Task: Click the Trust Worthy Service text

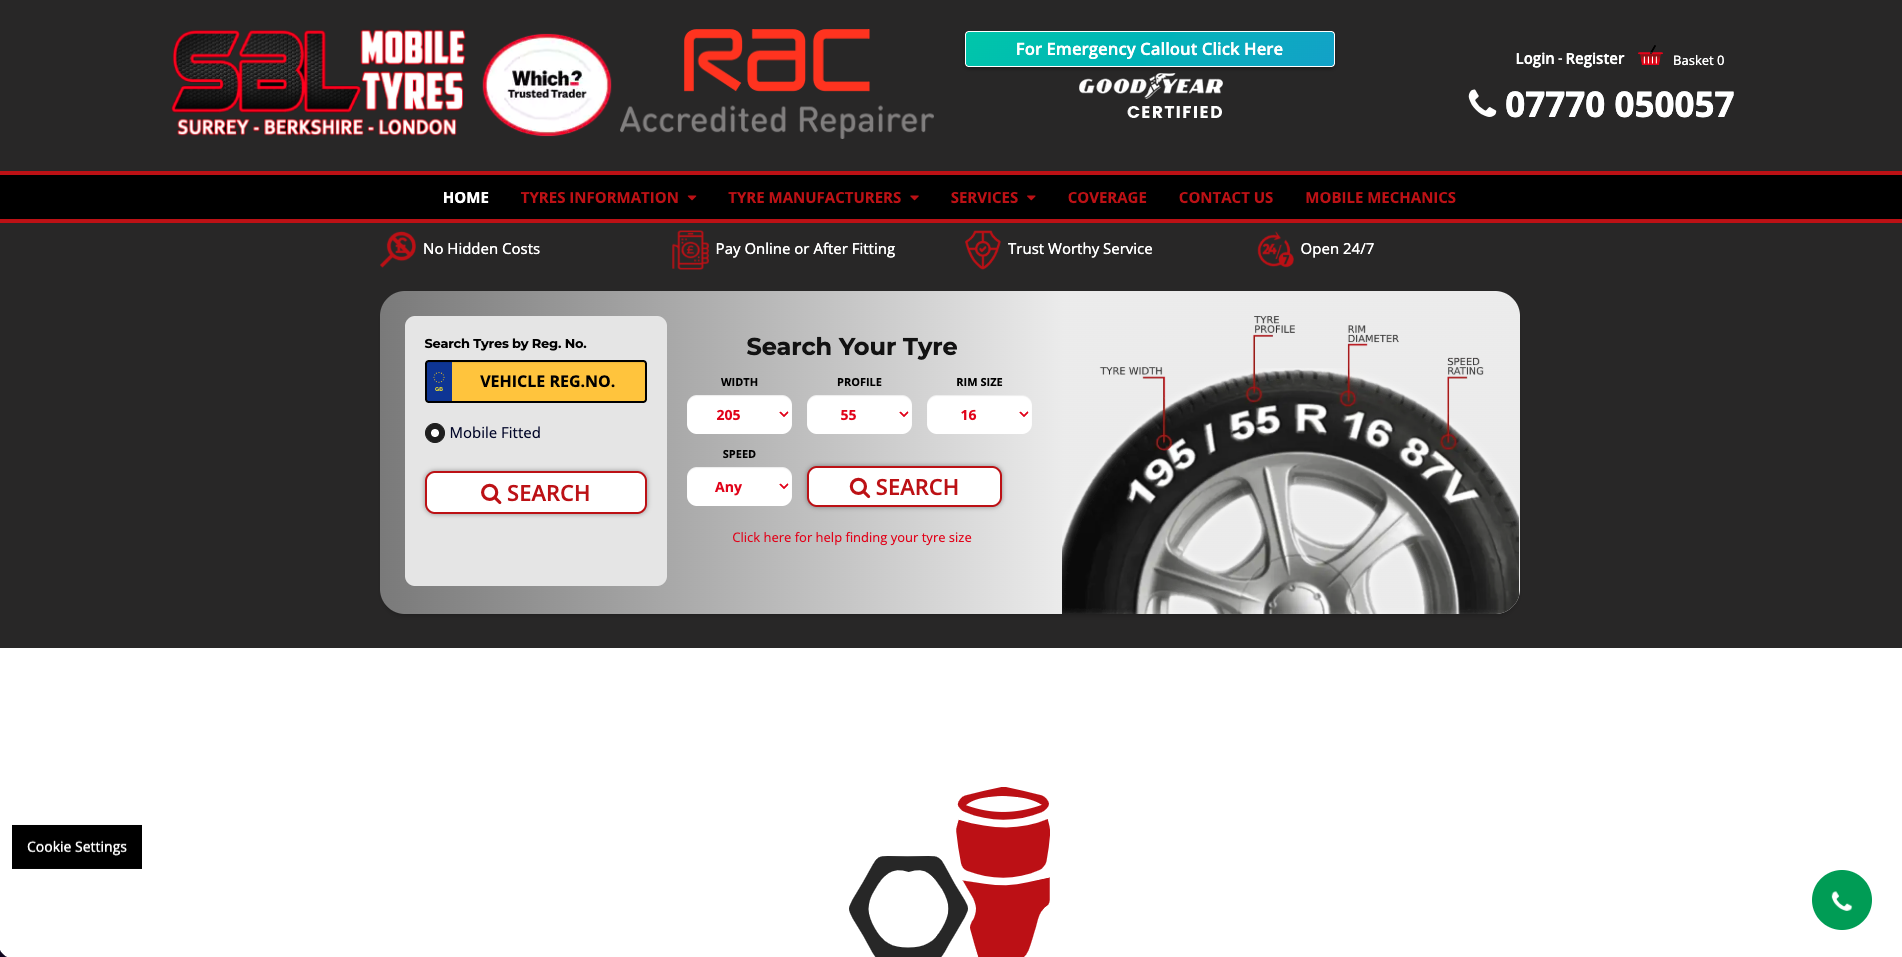Action: [x=1080, y=249]
